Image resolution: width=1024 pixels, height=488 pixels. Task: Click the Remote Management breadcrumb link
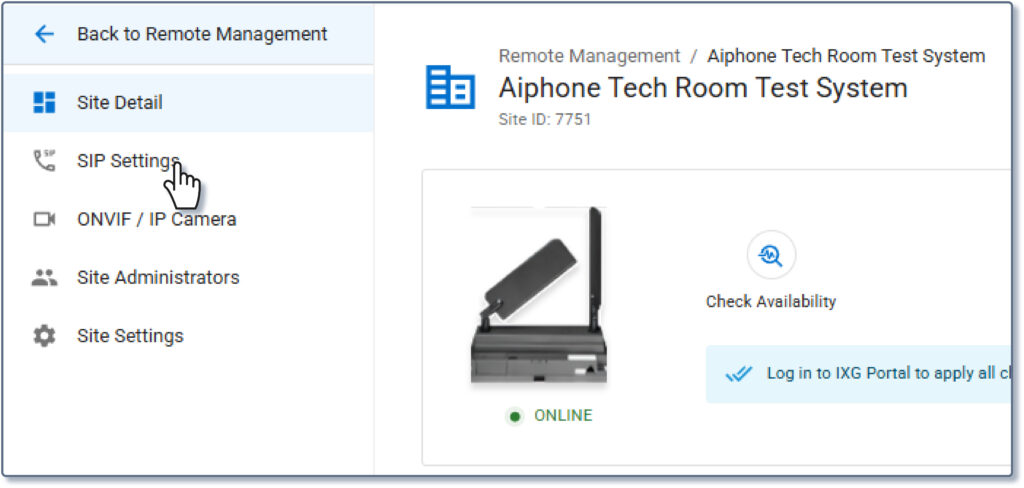(589, 56)
